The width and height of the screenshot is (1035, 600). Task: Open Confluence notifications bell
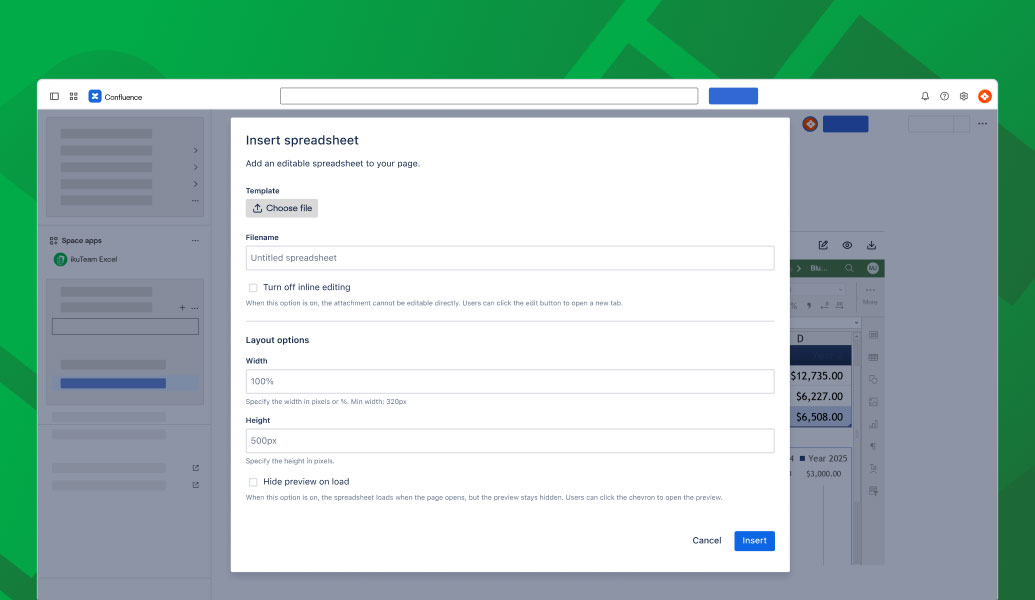click(x=924, y=96)
